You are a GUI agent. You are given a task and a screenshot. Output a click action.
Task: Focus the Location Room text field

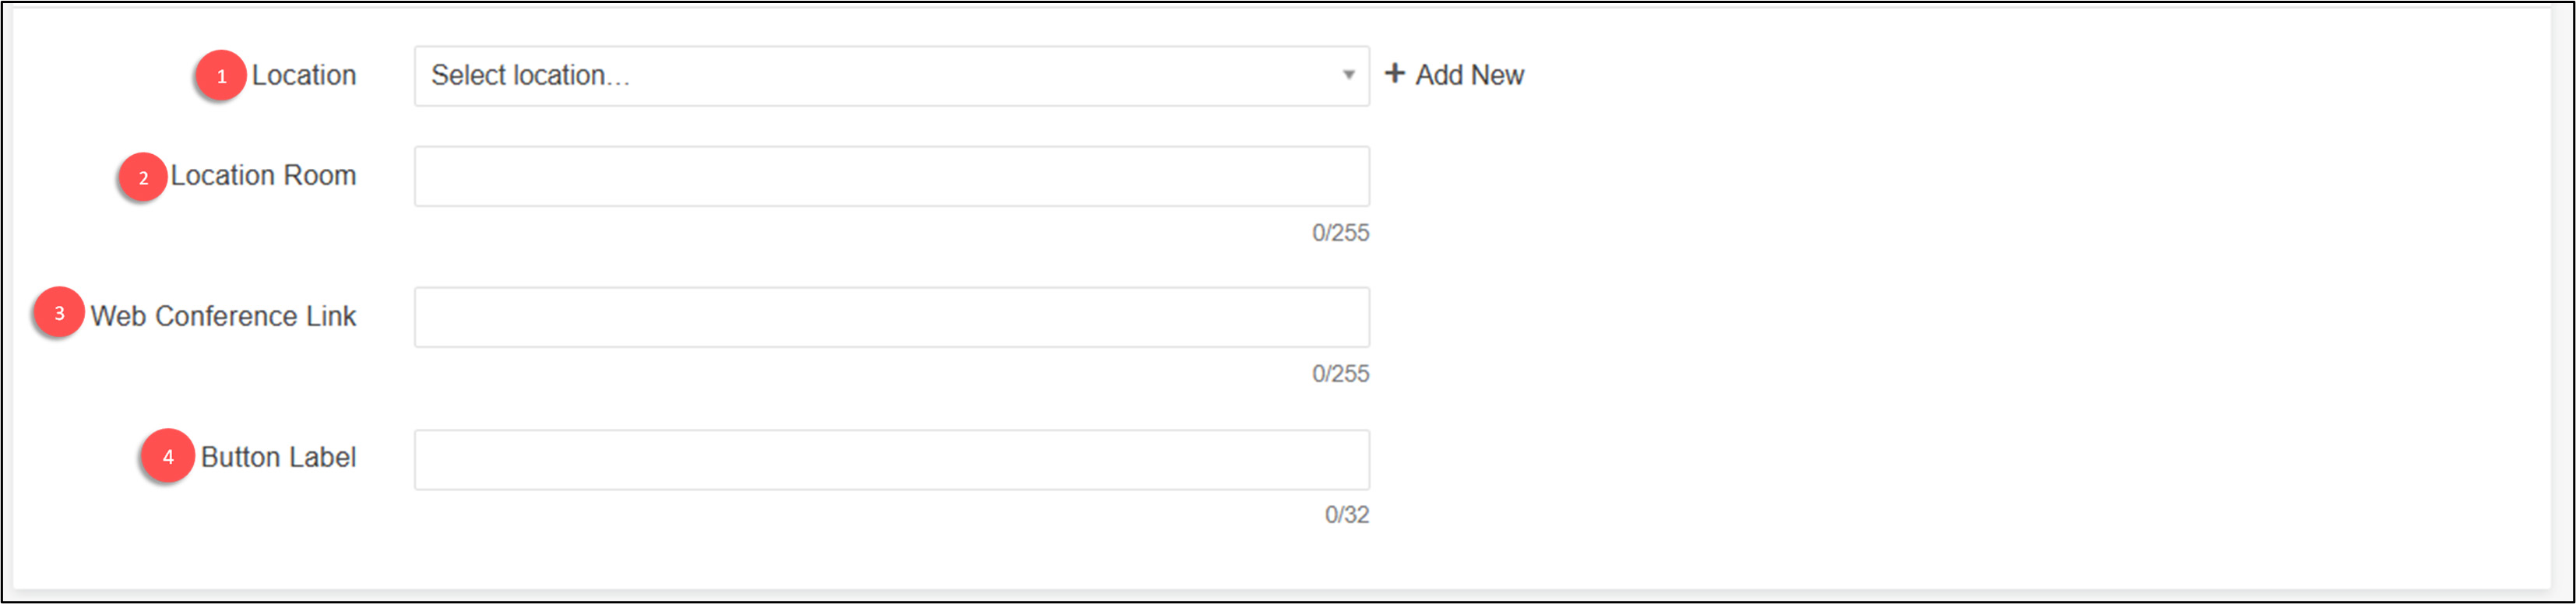tap(890, 177)
